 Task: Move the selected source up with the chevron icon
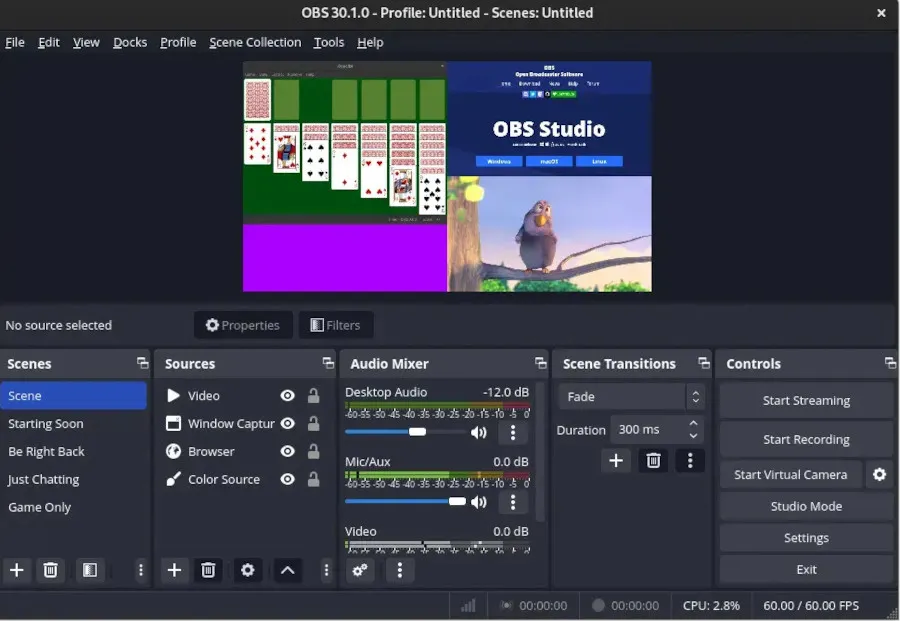click(x=287, y=570)
